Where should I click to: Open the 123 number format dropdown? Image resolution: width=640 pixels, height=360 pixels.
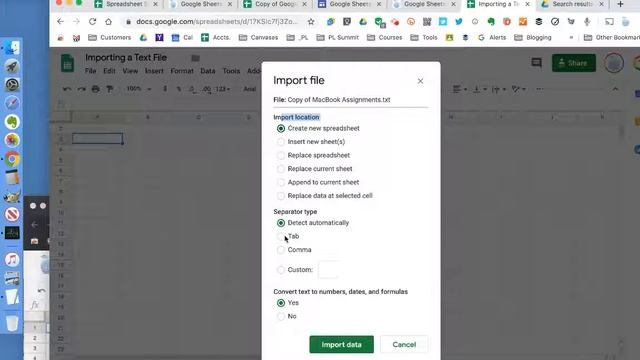tap(223, 89)
